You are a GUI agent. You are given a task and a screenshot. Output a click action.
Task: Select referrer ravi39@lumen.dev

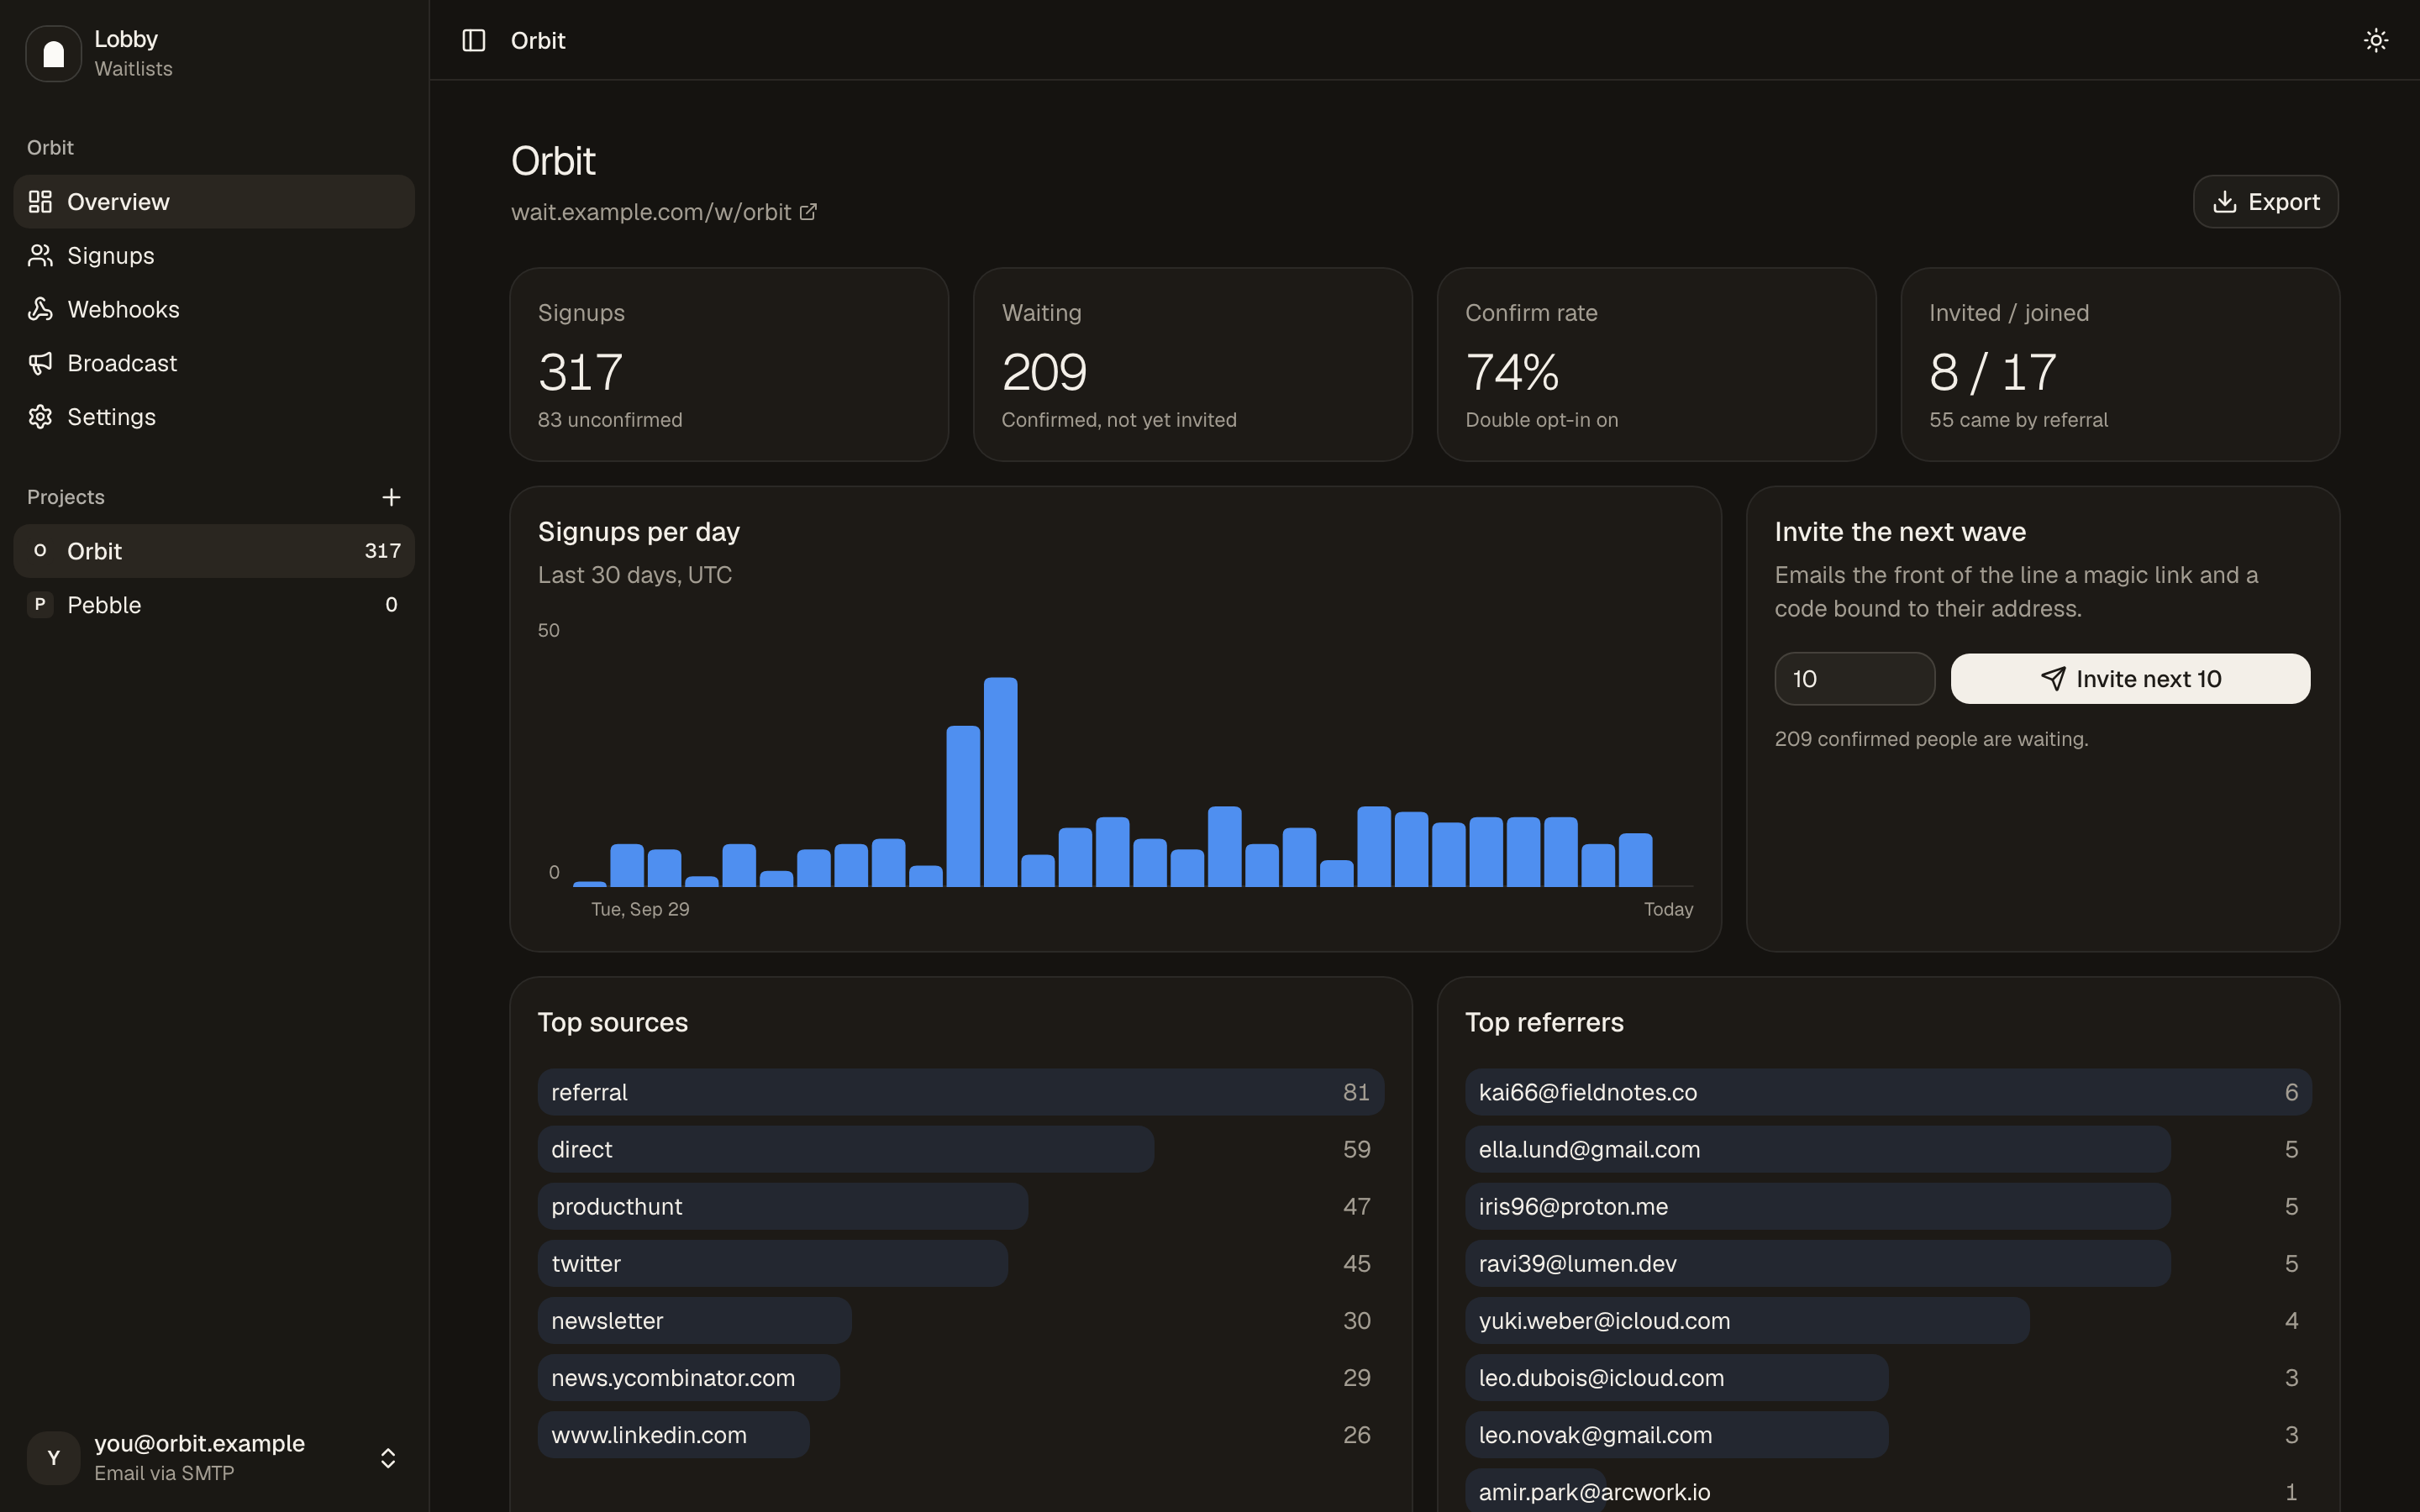[1888, 1263]
